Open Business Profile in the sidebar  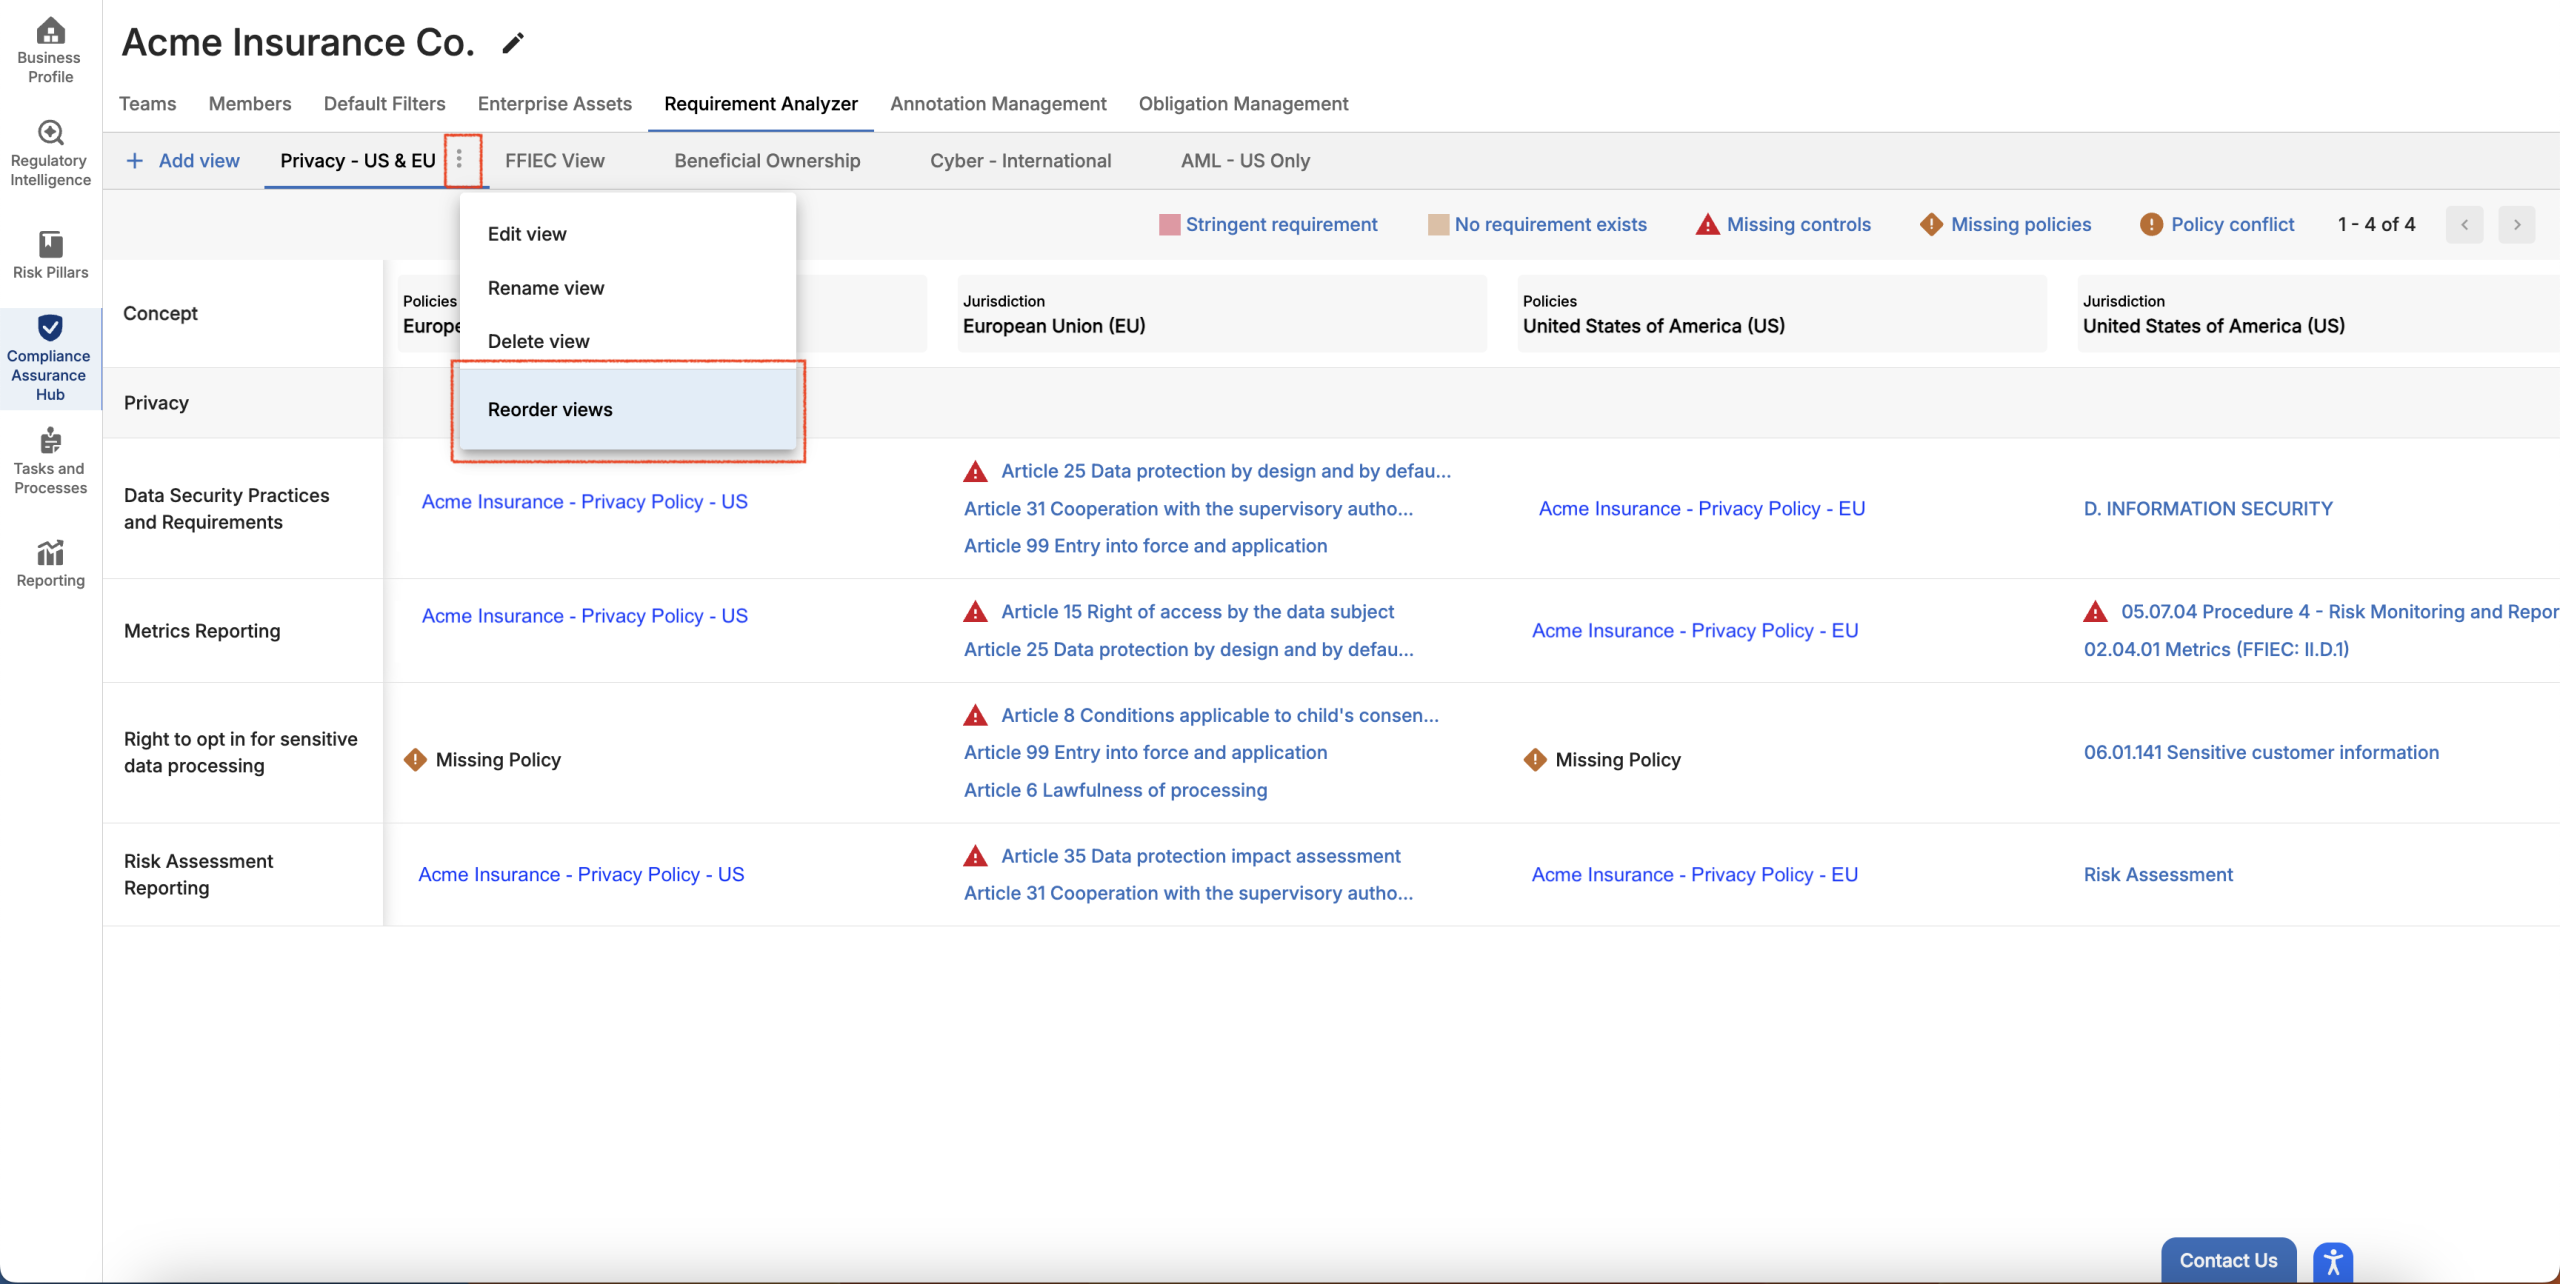(x=50, y=50)
